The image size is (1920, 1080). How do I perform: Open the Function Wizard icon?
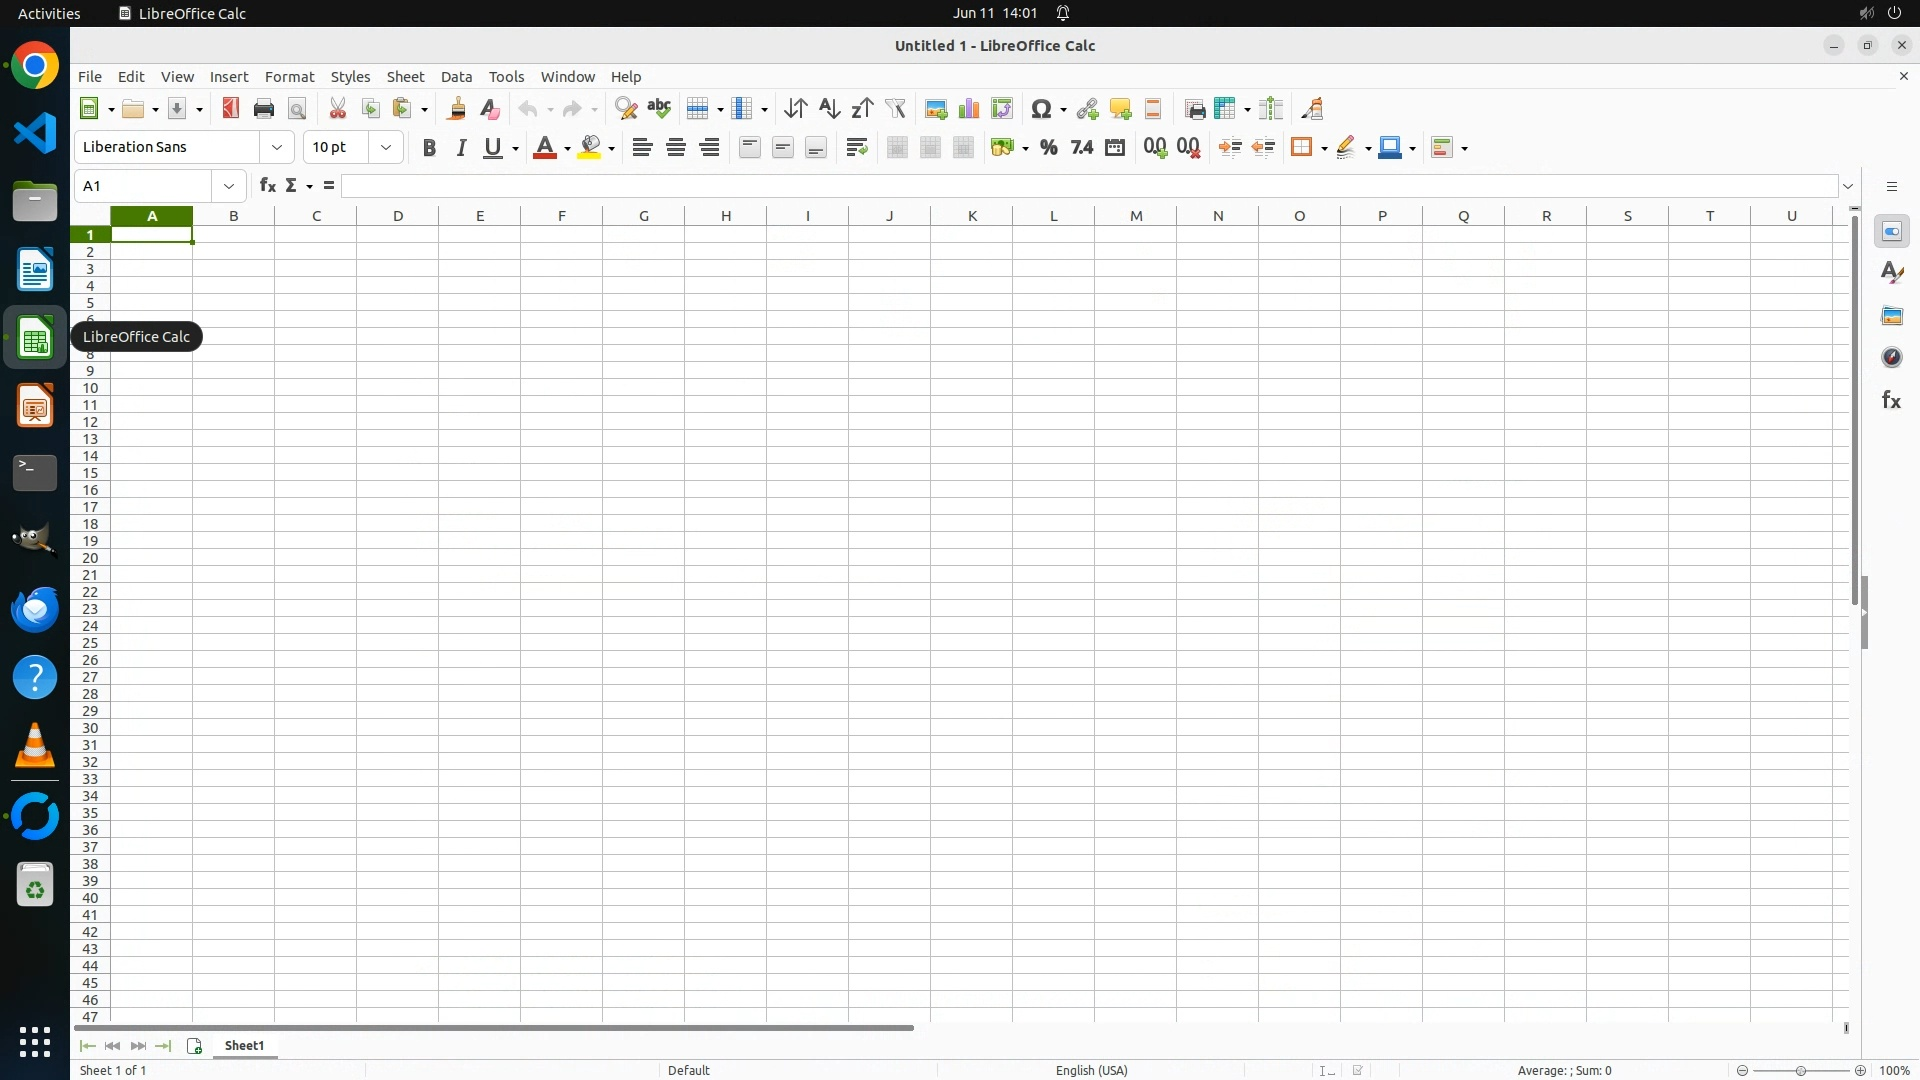click(267, 186)
